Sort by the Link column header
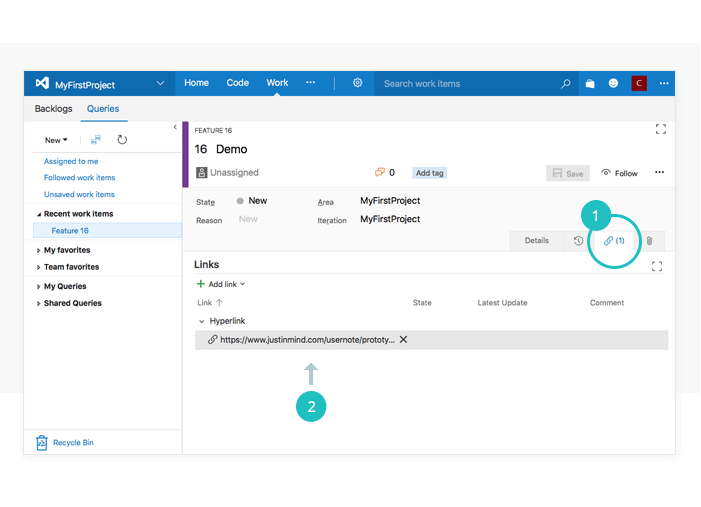 point(210,303)
